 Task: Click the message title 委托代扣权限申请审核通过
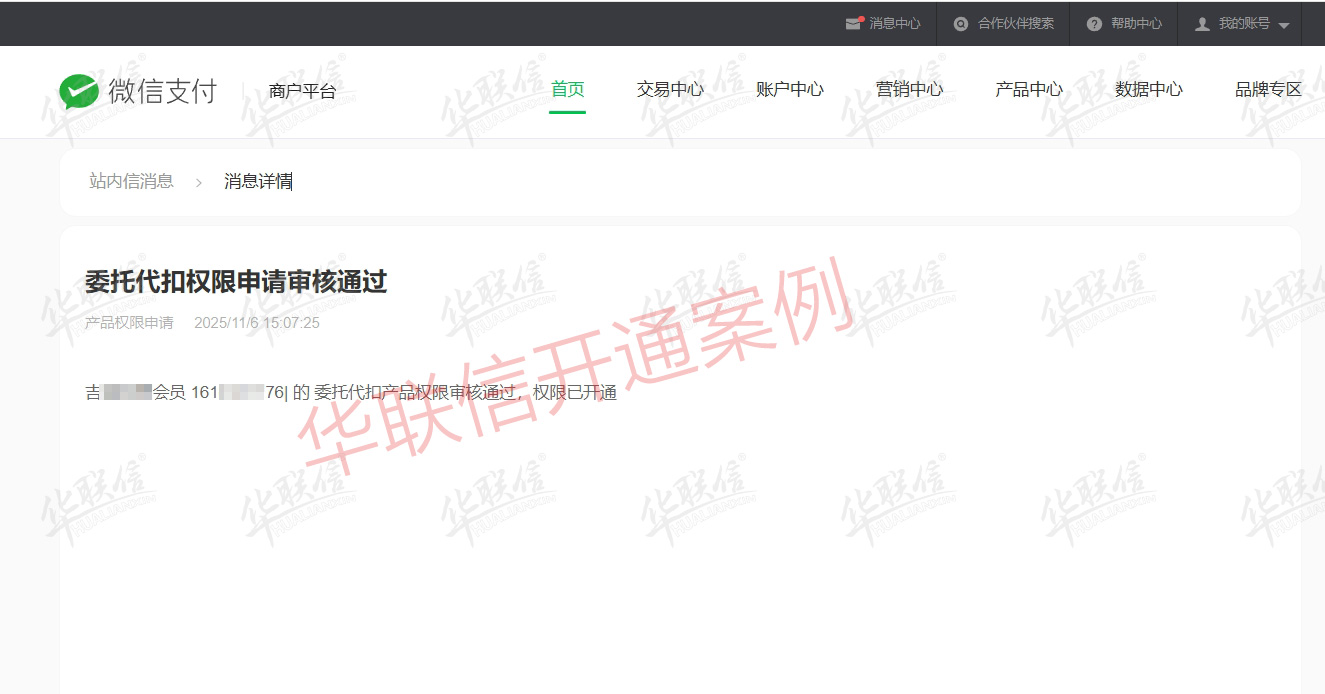click(x=236, y=282)
